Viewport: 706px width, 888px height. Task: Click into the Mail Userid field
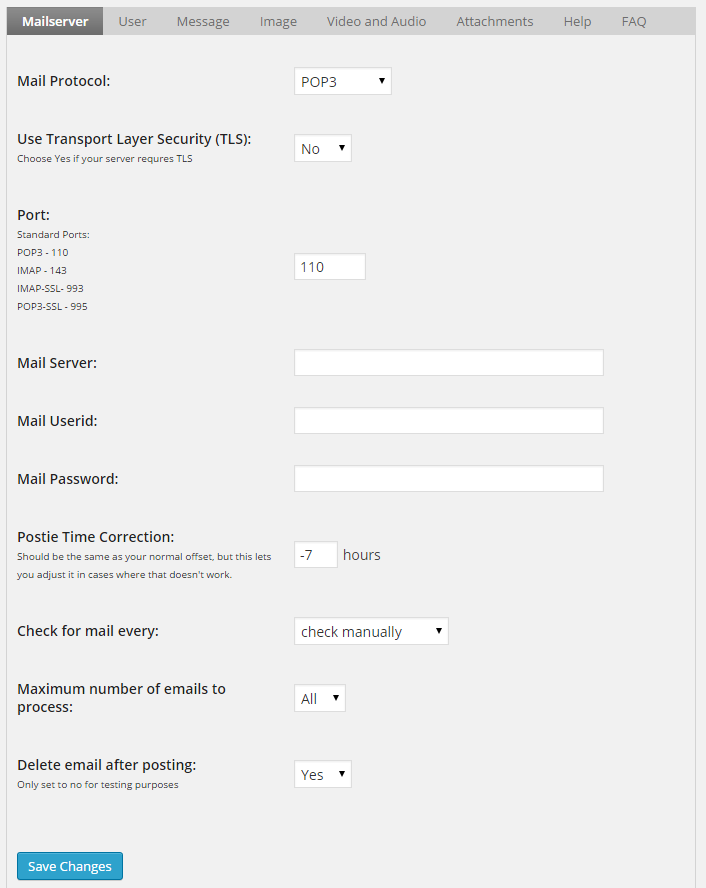448,421
